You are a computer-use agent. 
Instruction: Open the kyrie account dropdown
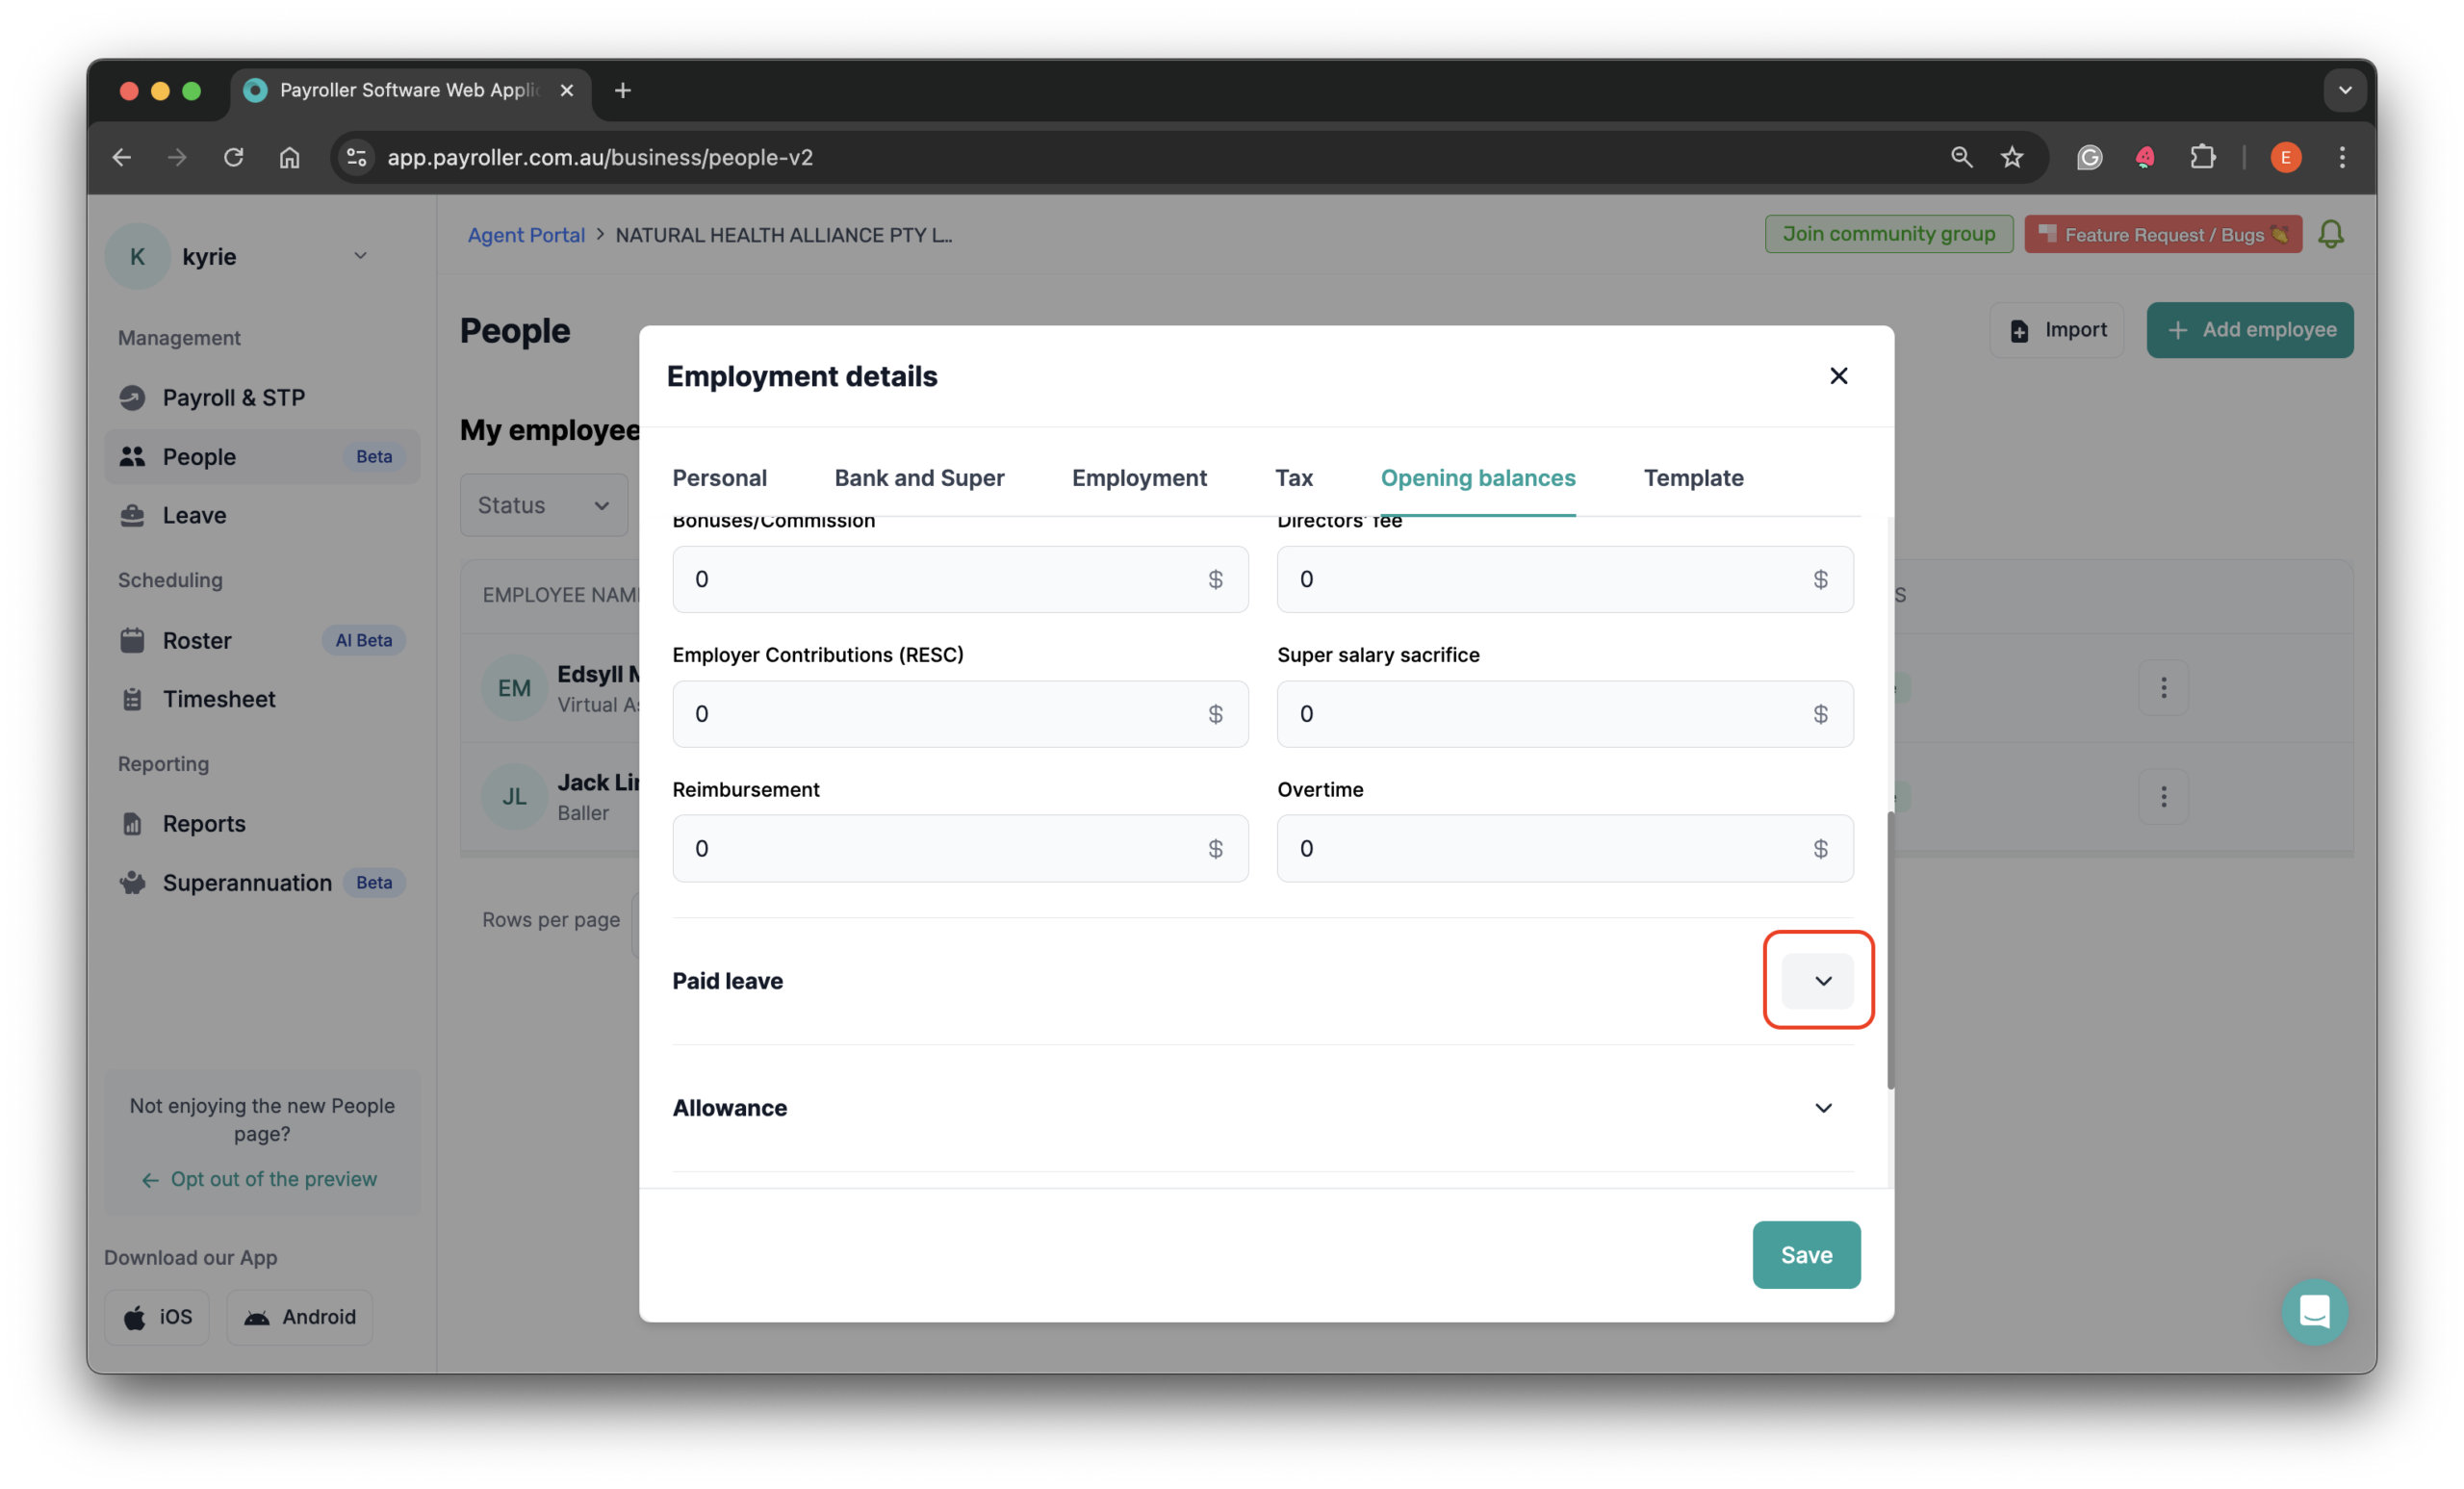pyautogui.click(x=360, y=256)
